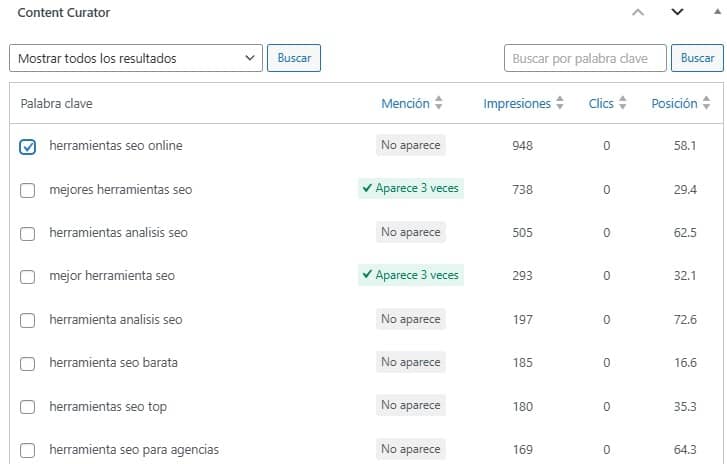Sort table by Mención column header

coord(405,103)
